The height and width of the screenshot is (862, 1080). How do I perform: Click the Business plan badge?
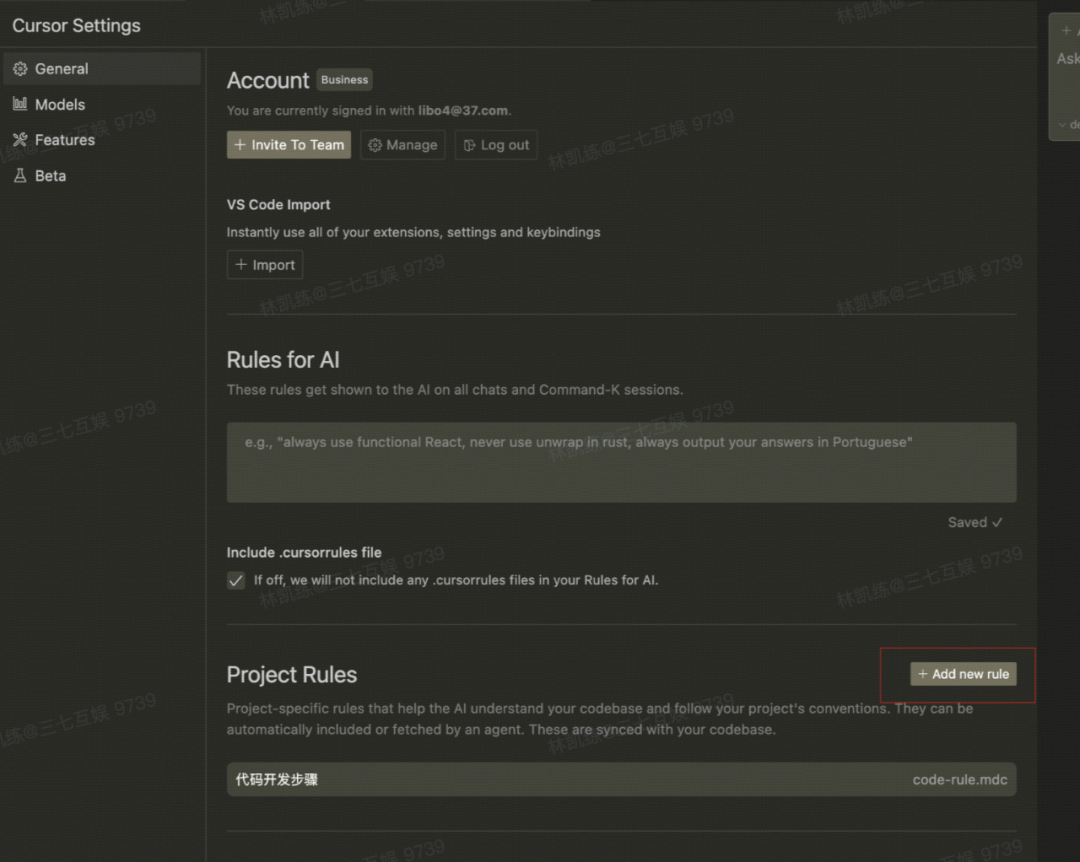click(344, 80)
